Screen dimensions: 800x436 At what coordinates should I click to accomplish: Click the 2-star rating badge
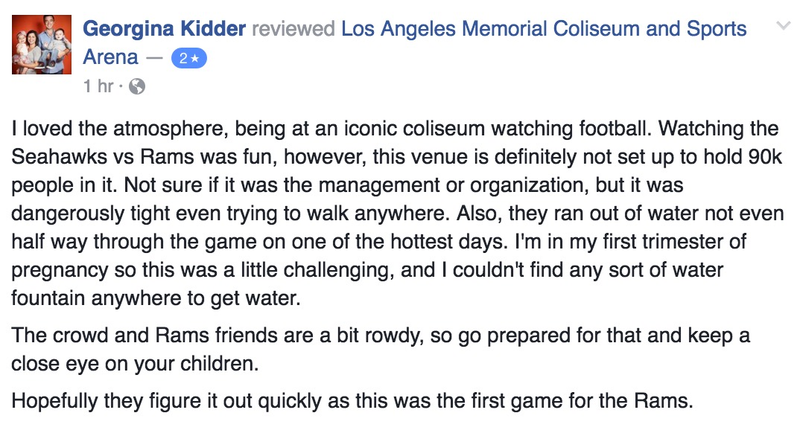coord(189,59)
